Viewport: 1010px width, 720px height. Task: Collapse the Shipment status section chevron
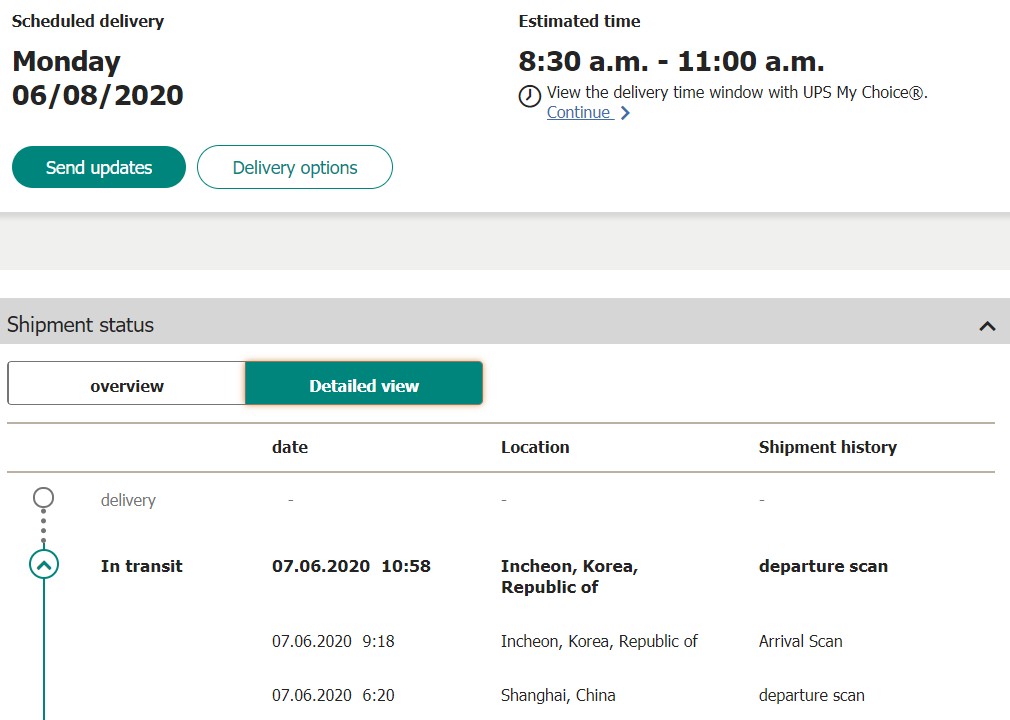[987, 325]
